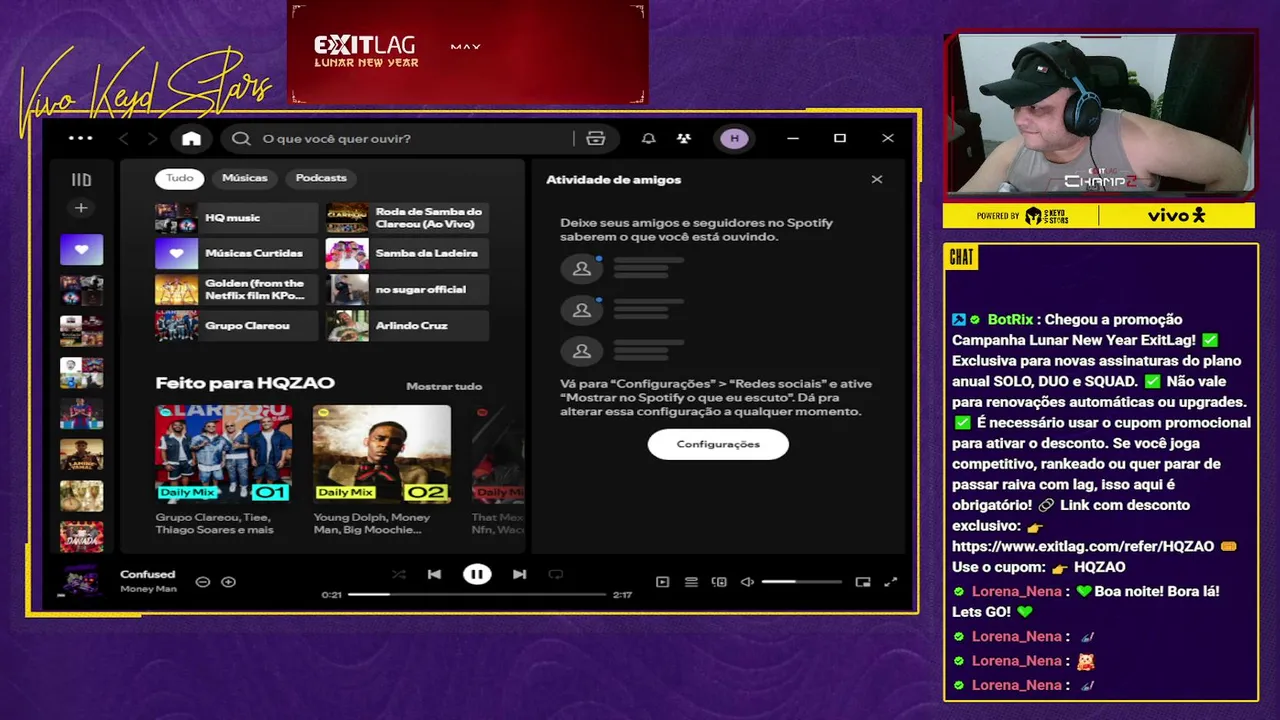Click the Atividade de amigos heading

click(613, 180)
